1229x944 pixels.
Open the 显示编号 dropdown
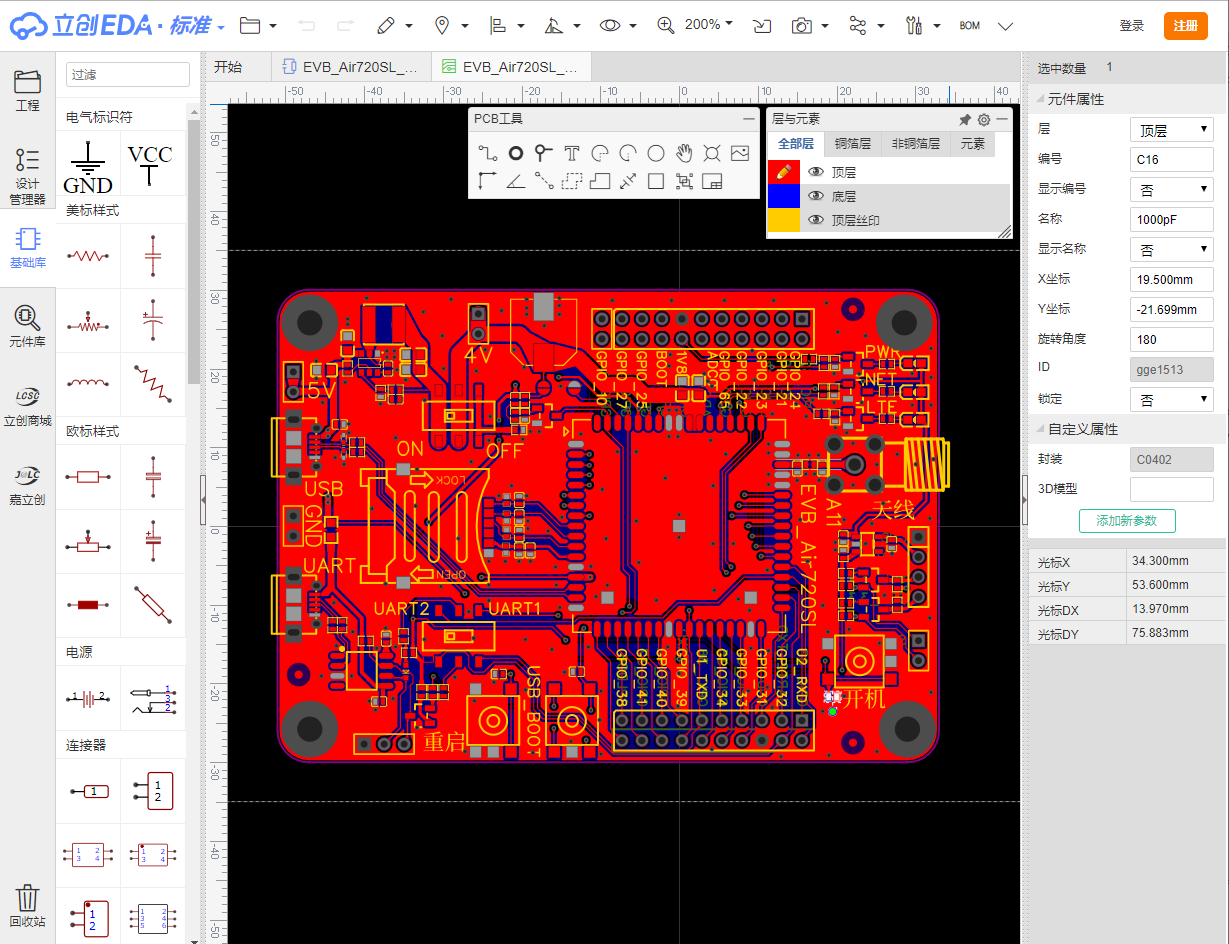[1171, 189]
